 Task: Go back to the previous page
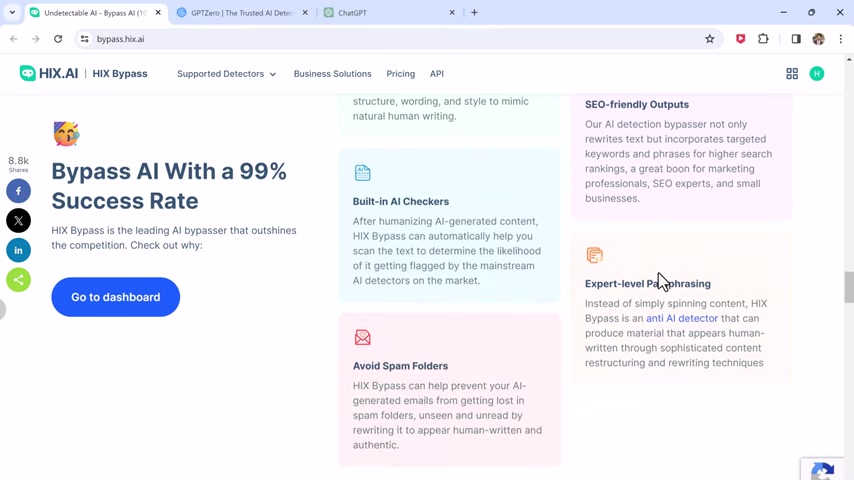[14, 39]
